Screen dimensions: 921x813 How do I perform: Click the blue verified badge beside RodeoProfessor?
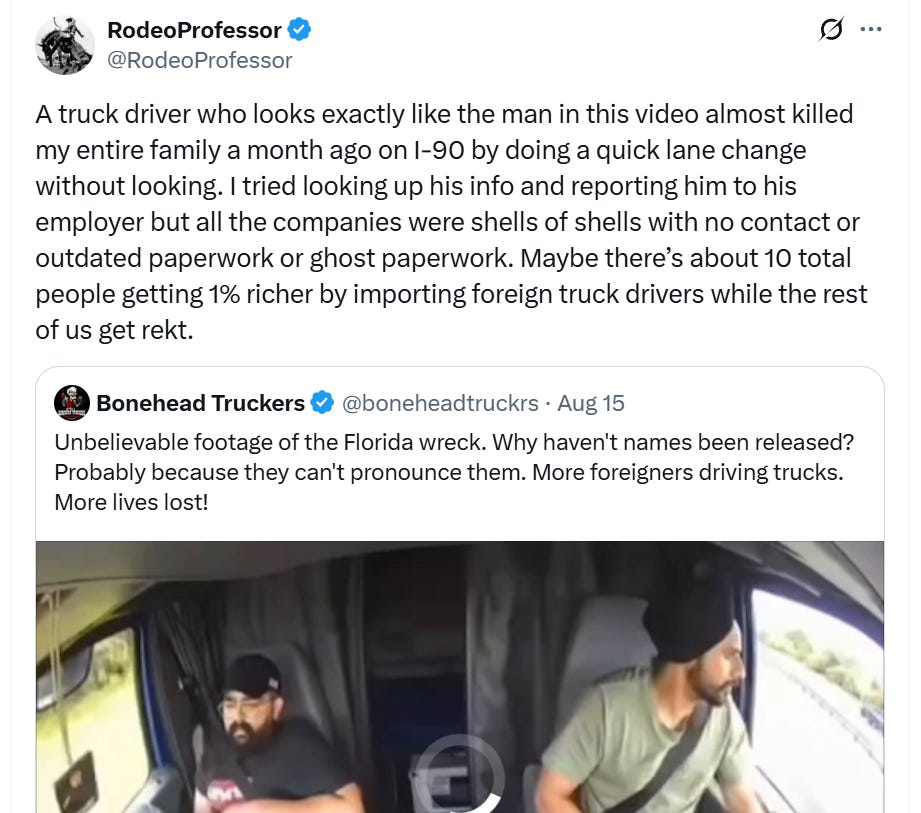pos(299,29)
